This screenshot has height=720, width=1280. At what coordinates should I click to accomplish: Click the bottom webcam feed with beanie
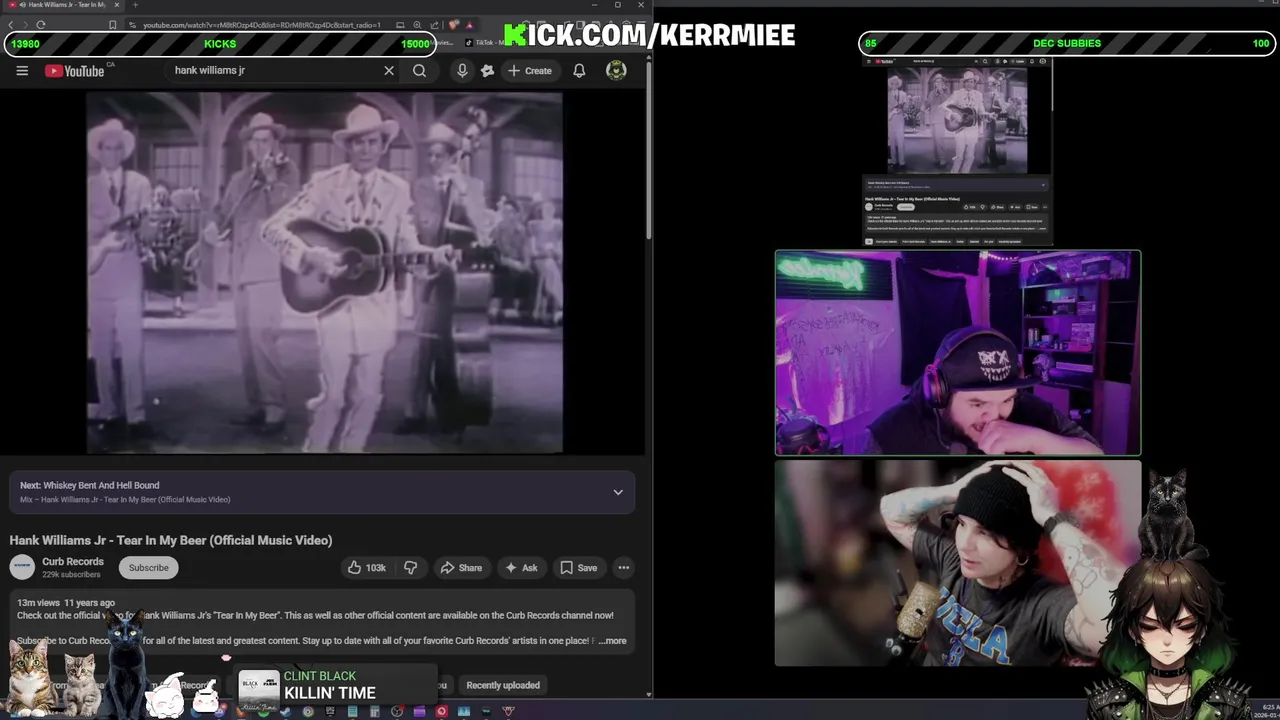(x=958, y=563)
